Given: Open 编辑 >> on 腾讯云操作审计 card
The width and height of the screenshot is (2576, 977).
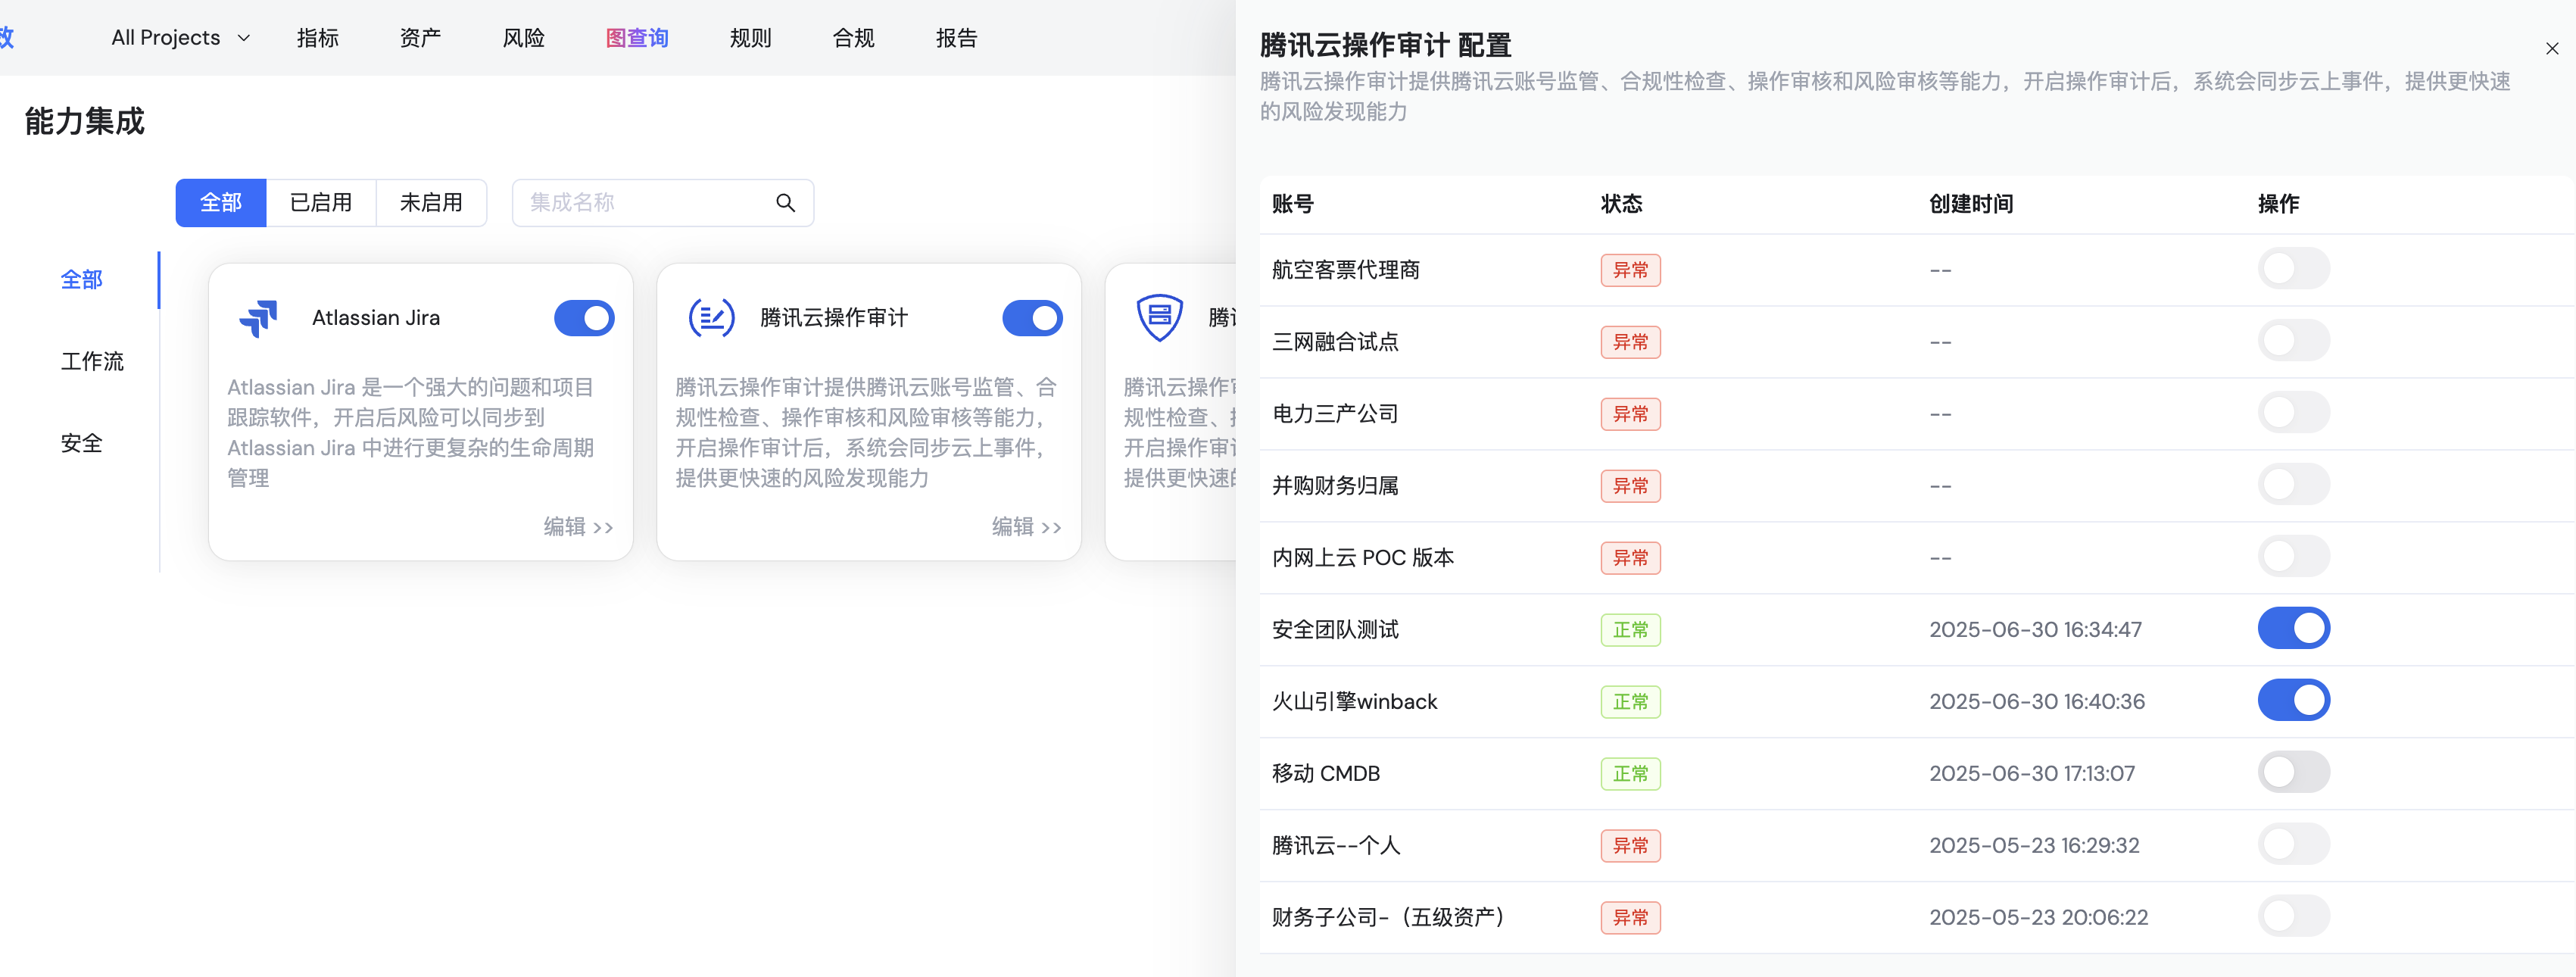Looking at the screenshot, I should 1026,527.
